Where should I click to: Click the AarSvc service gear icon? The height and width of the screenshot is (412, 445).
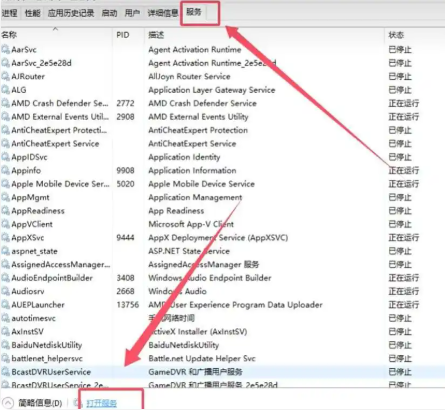5,50
